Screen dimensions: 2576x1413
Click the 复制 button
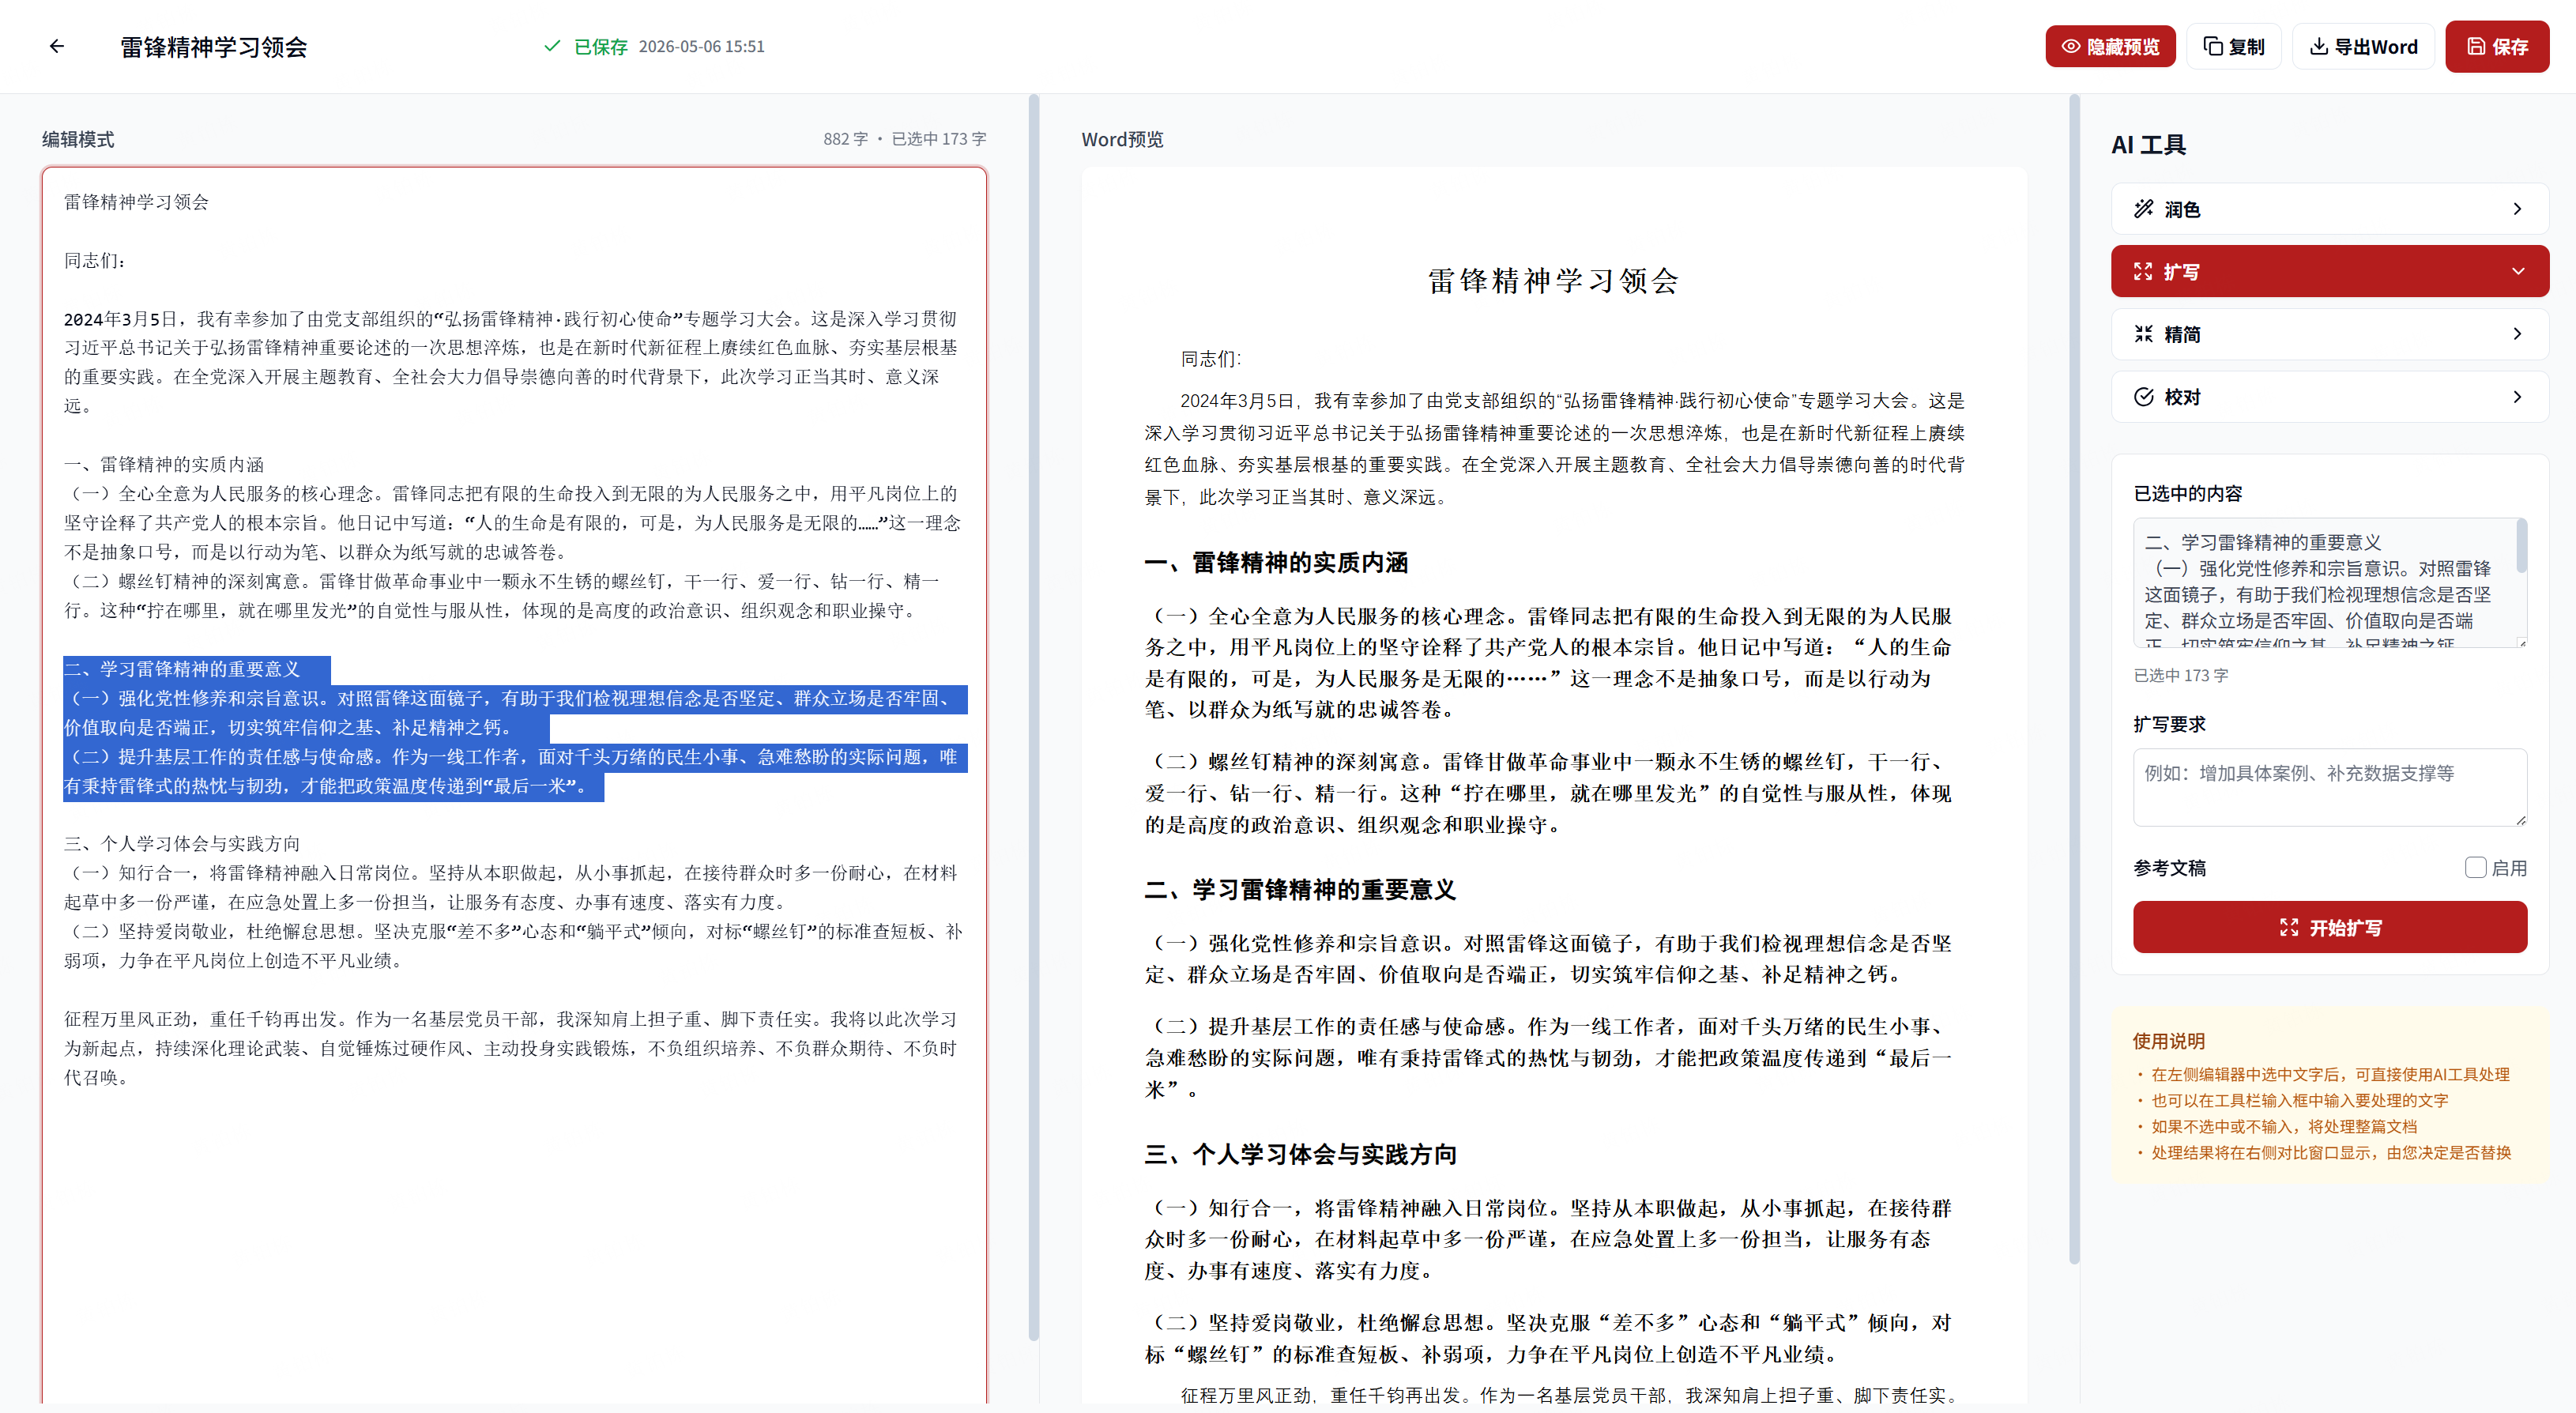coord(2233,47)
